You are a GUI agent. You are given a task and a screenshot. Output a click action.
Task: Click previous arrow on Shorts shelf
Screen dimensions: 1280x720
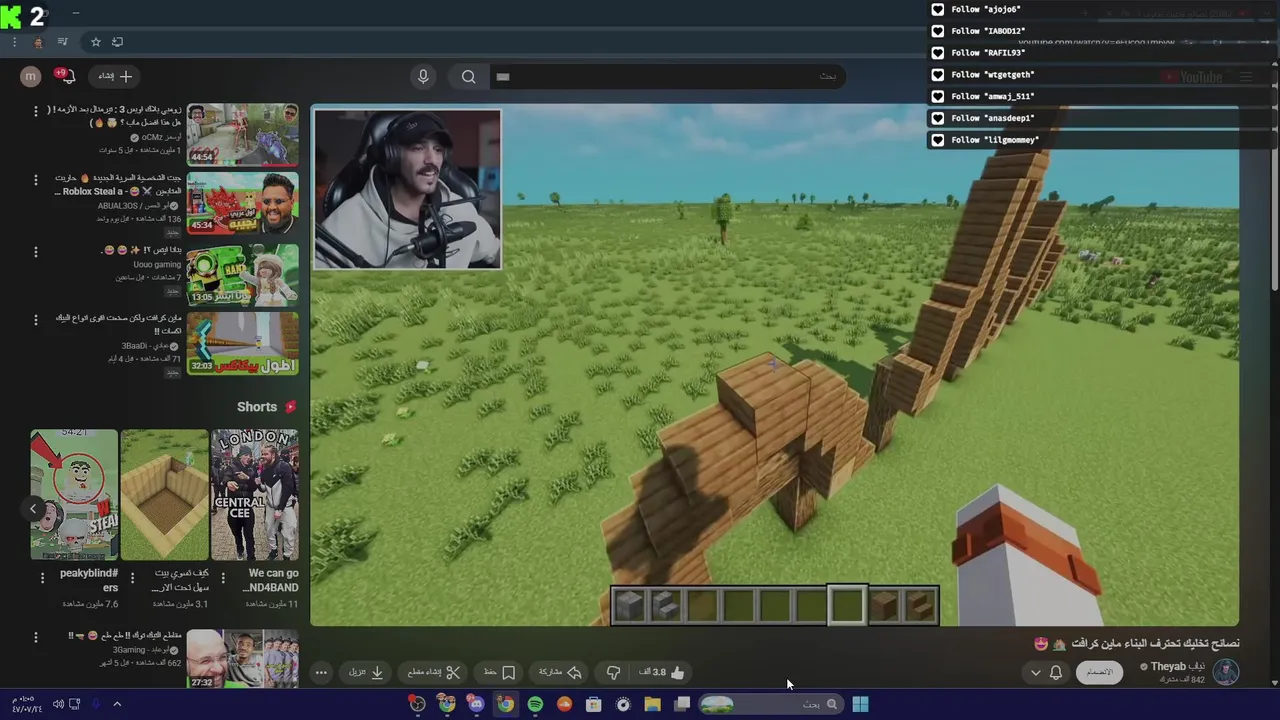(32, 509)
